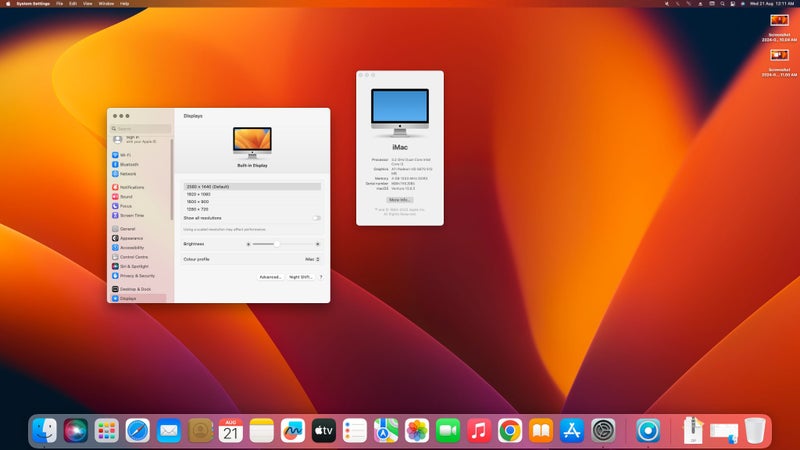Open the Edit menu
Screen dimensions: 800x450
(73, 4)
